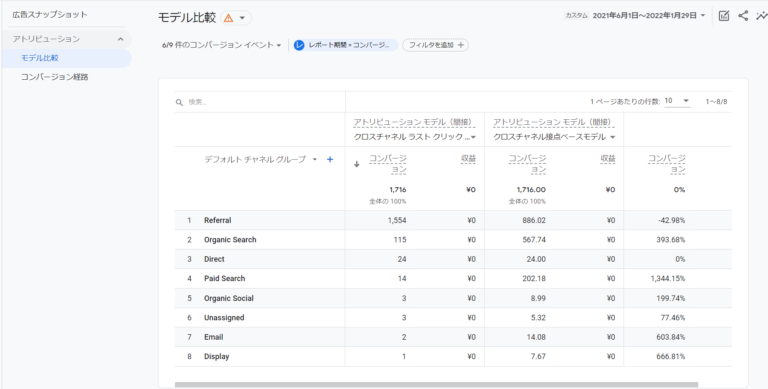
Task: Click the 202.18 conversions value
Action: click(x=534, y=278)
